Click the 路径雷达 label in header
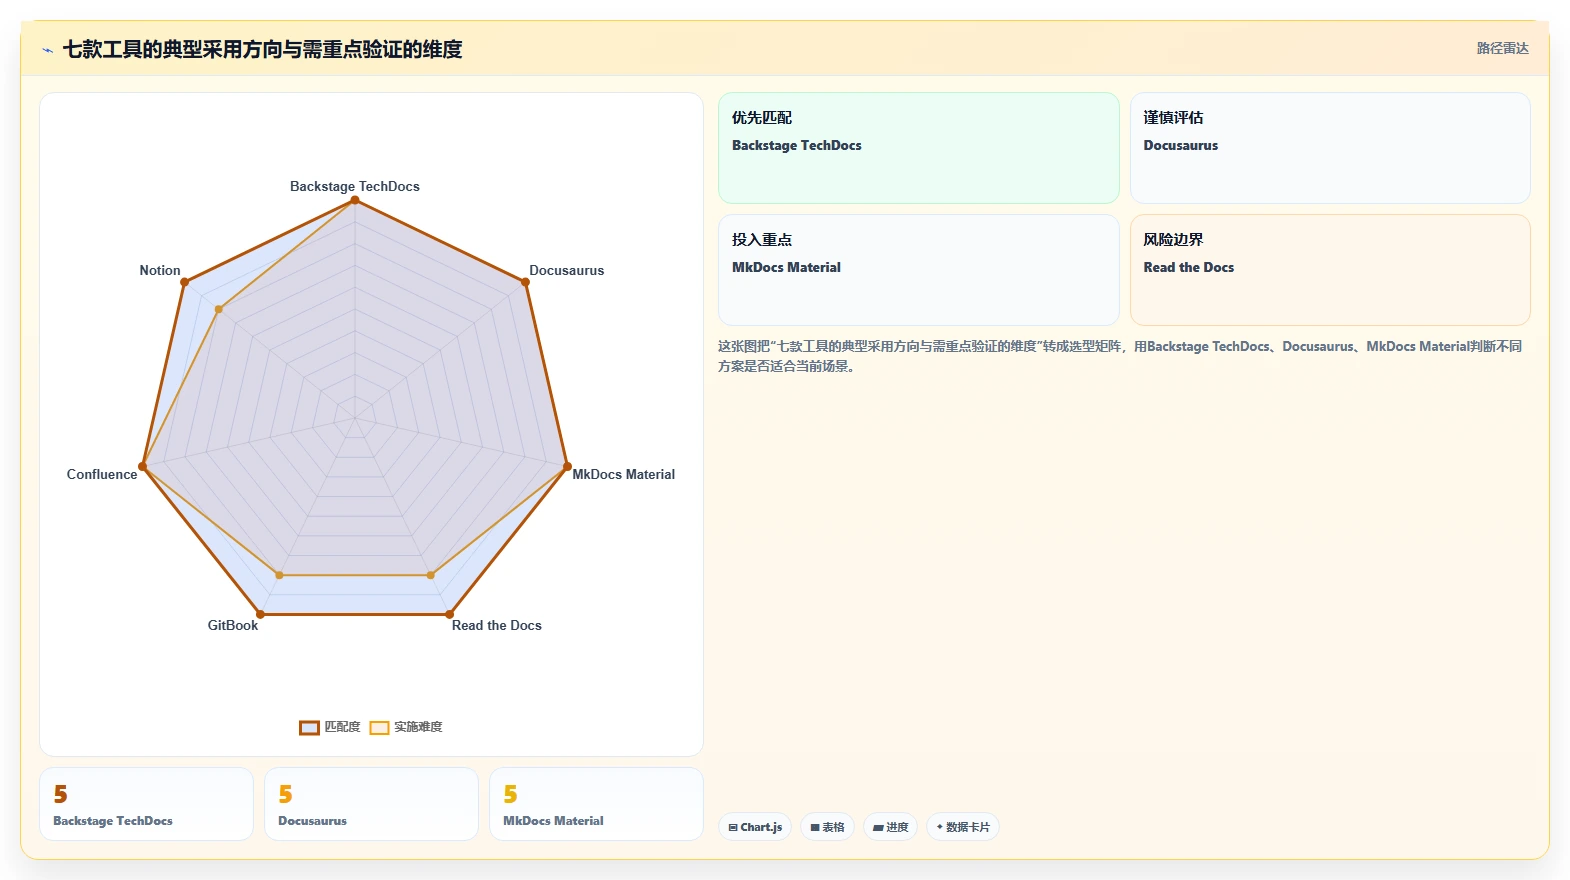Image resolution: width=1570 pixels, height=880 pixels. [1502, 48]
